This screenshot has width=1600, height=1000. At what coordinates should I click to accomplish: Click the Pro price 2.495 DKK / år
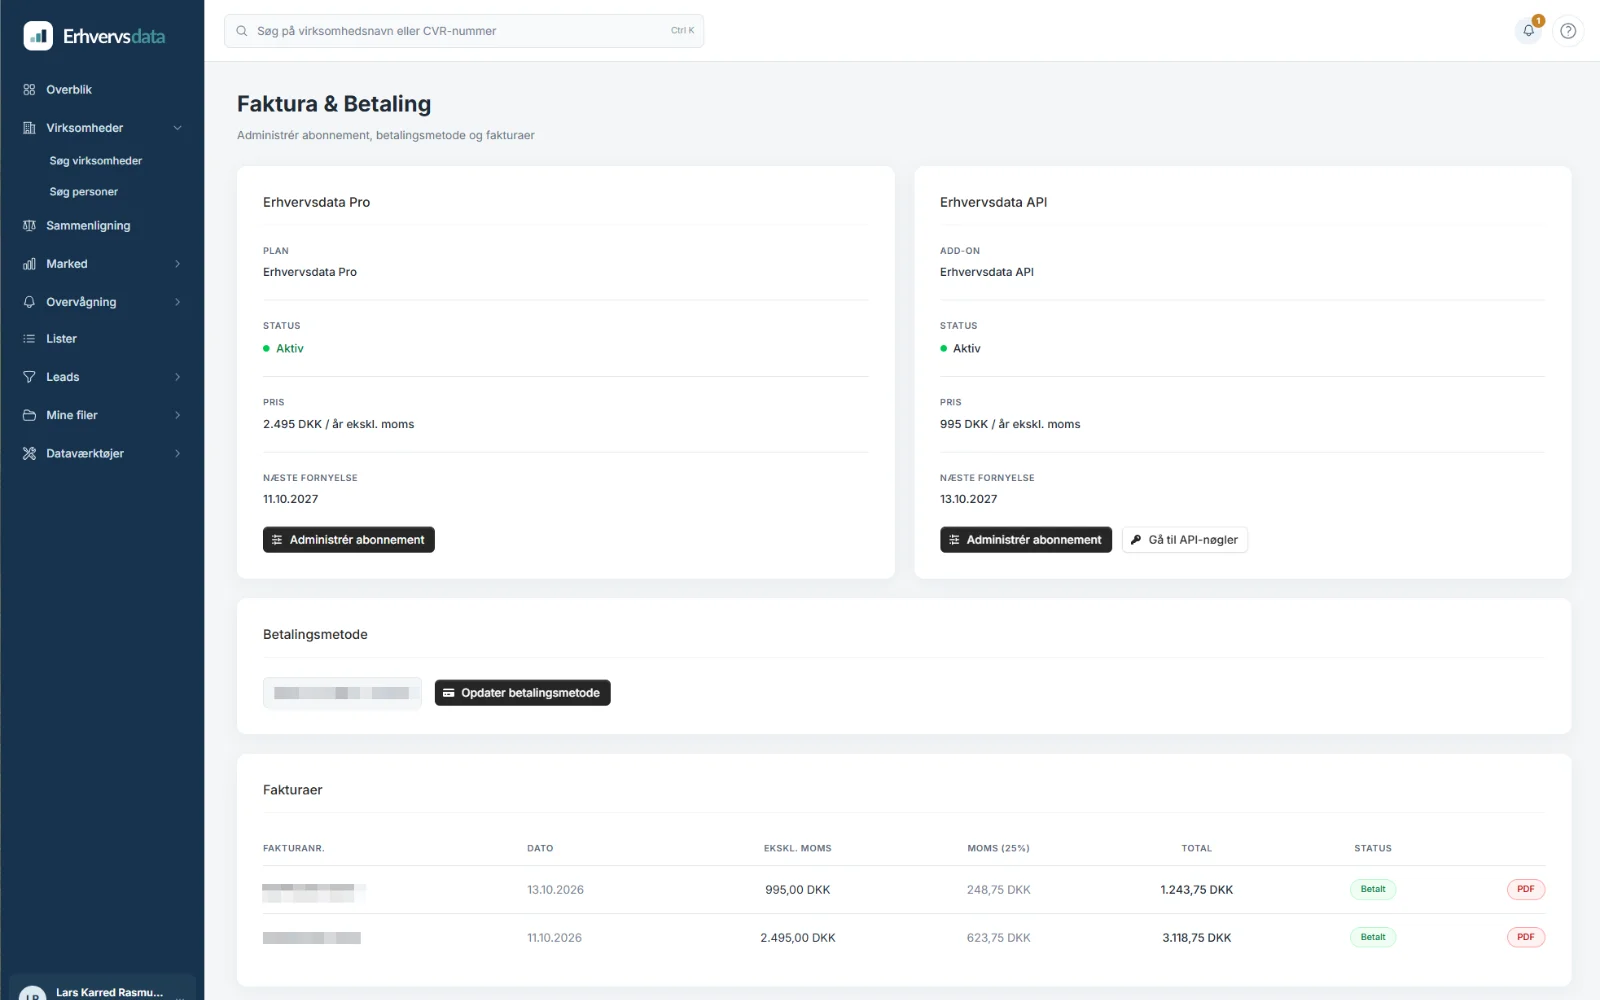coord(339,424)
